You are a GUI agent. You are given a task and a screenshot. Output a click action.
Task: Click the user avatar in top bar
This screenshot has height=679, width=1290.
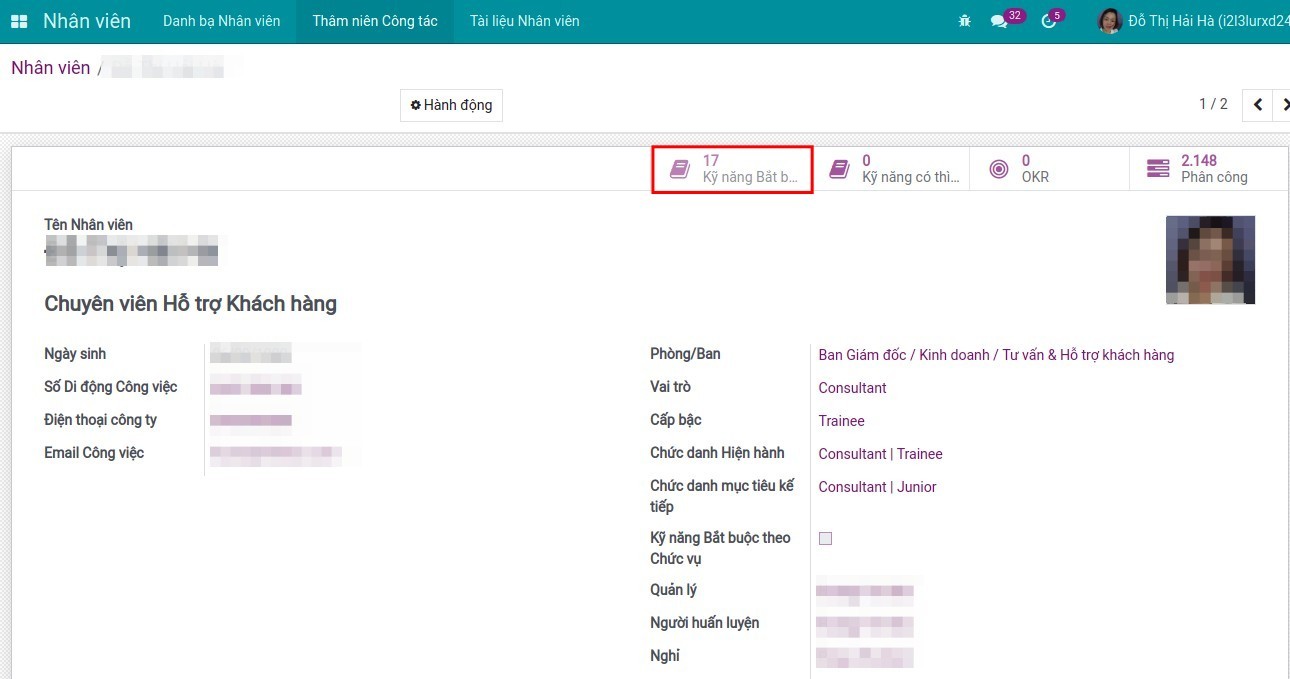coord(1109,21)
